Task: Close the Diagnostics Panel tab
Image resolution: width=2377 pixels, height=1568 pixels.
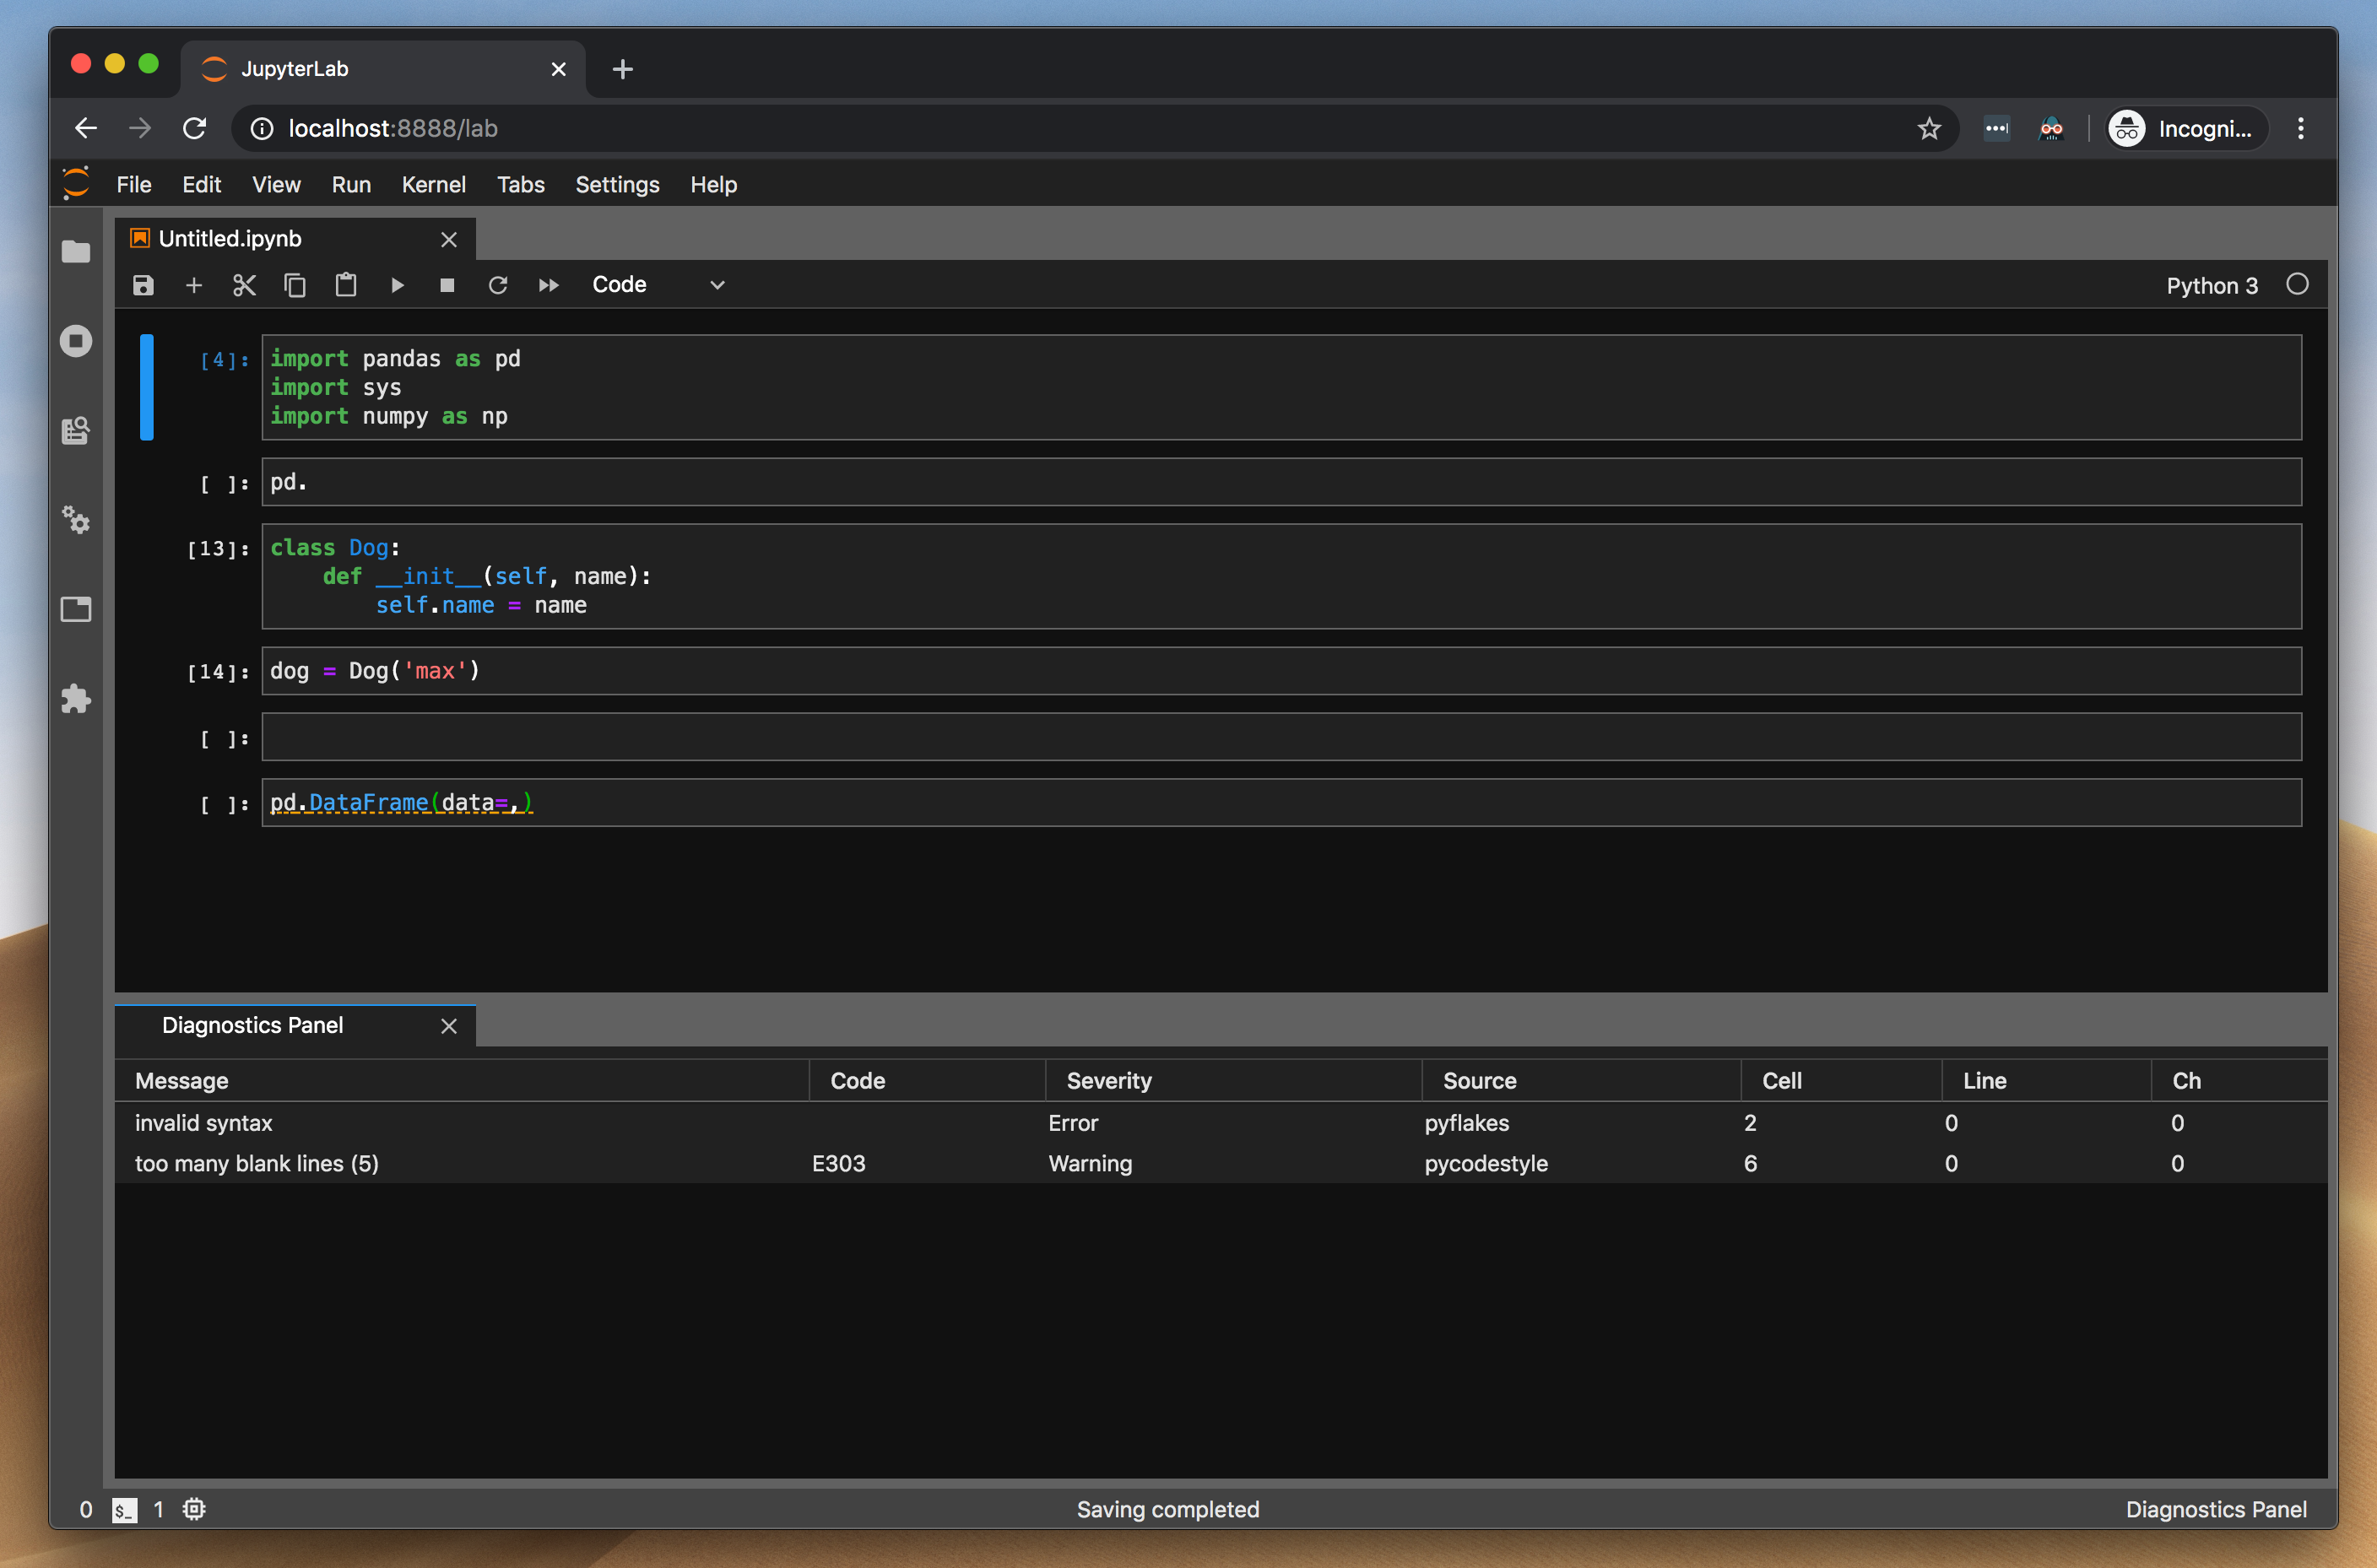Action: [449, 1026]
